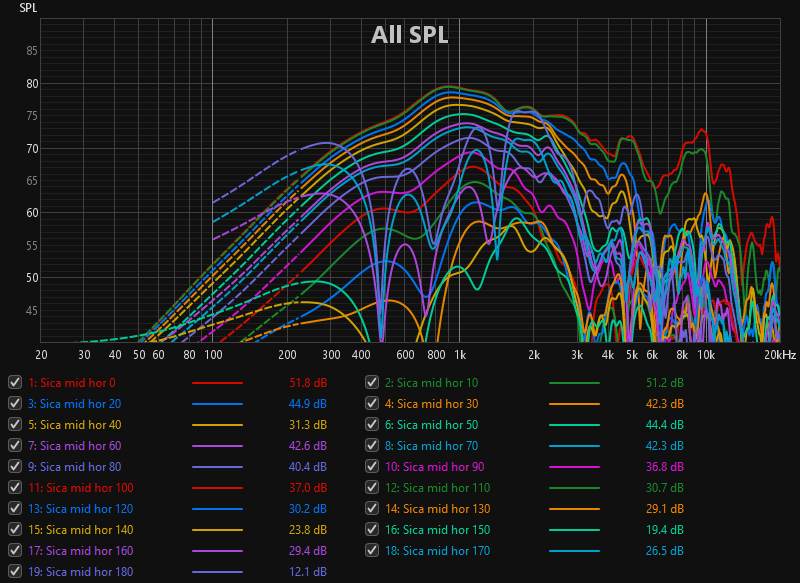800x583 pixels.
Task: Toggle checkbox for Sica mid hor 30
Action: (x=372, y=403)
